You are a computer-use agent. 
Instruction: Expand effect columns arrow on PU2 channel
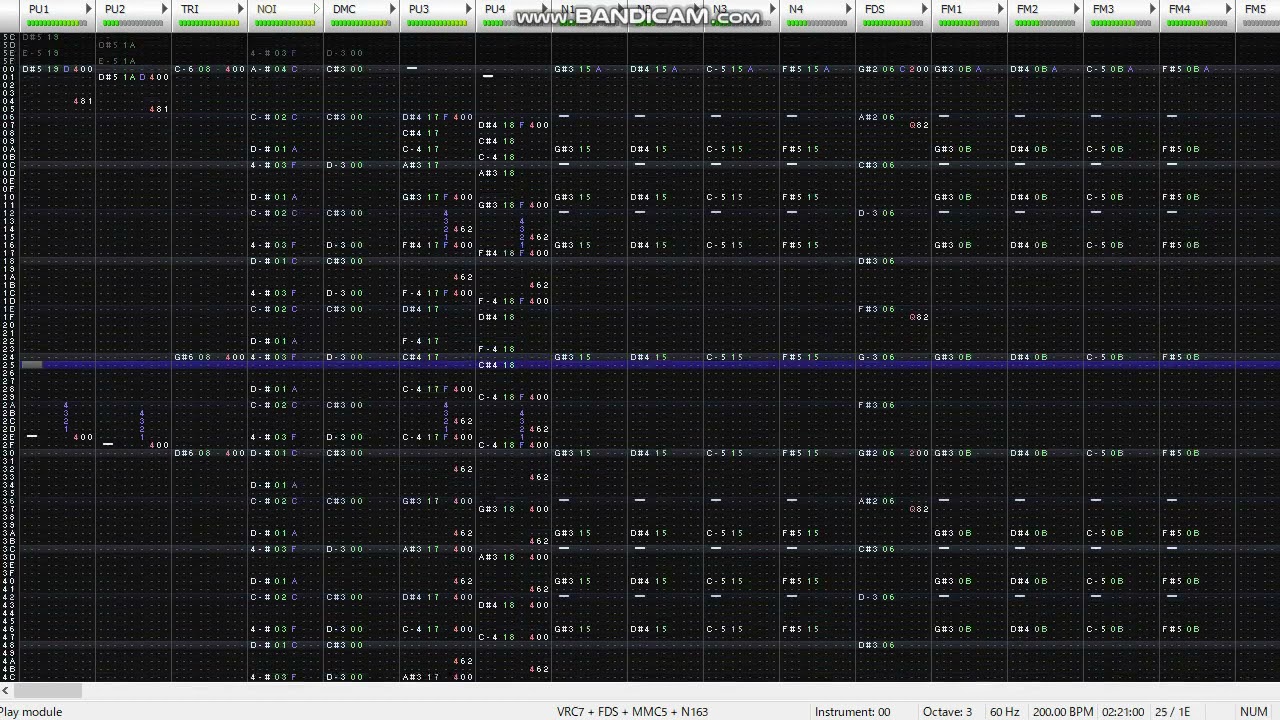165,9
